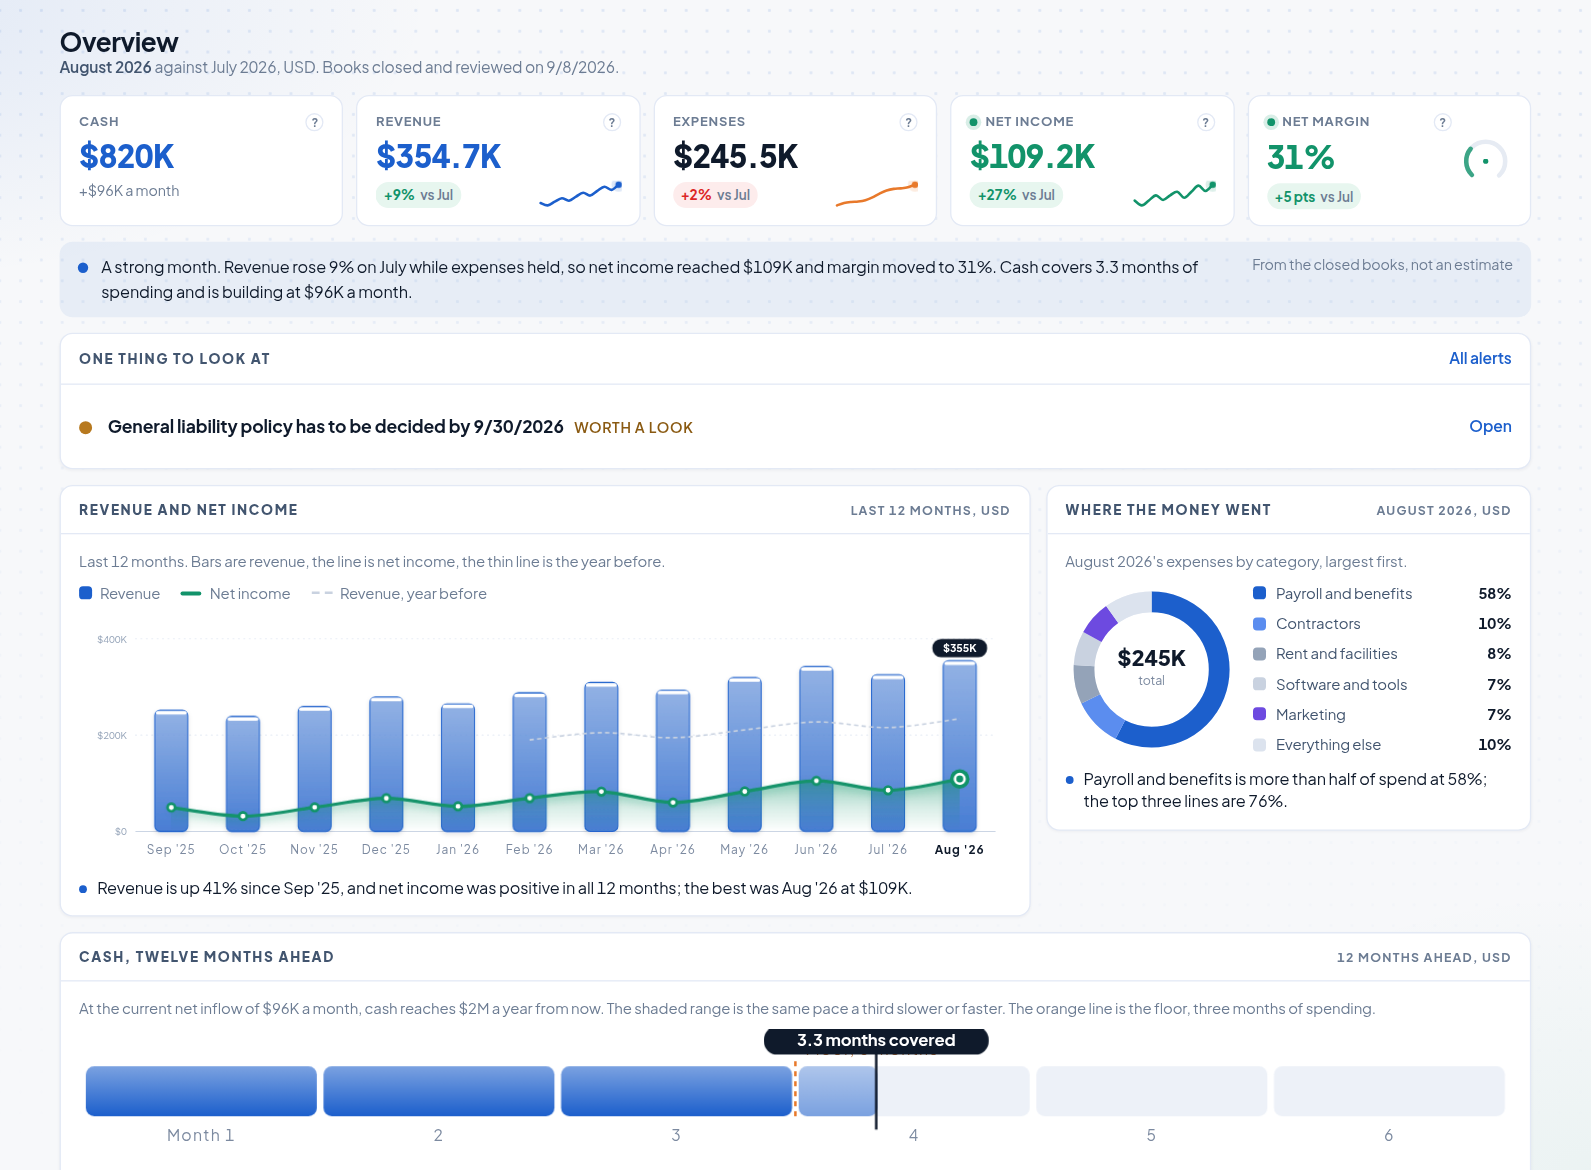
Task: Click the $245.5K expenses value
Action: click(x=736, y=156)
